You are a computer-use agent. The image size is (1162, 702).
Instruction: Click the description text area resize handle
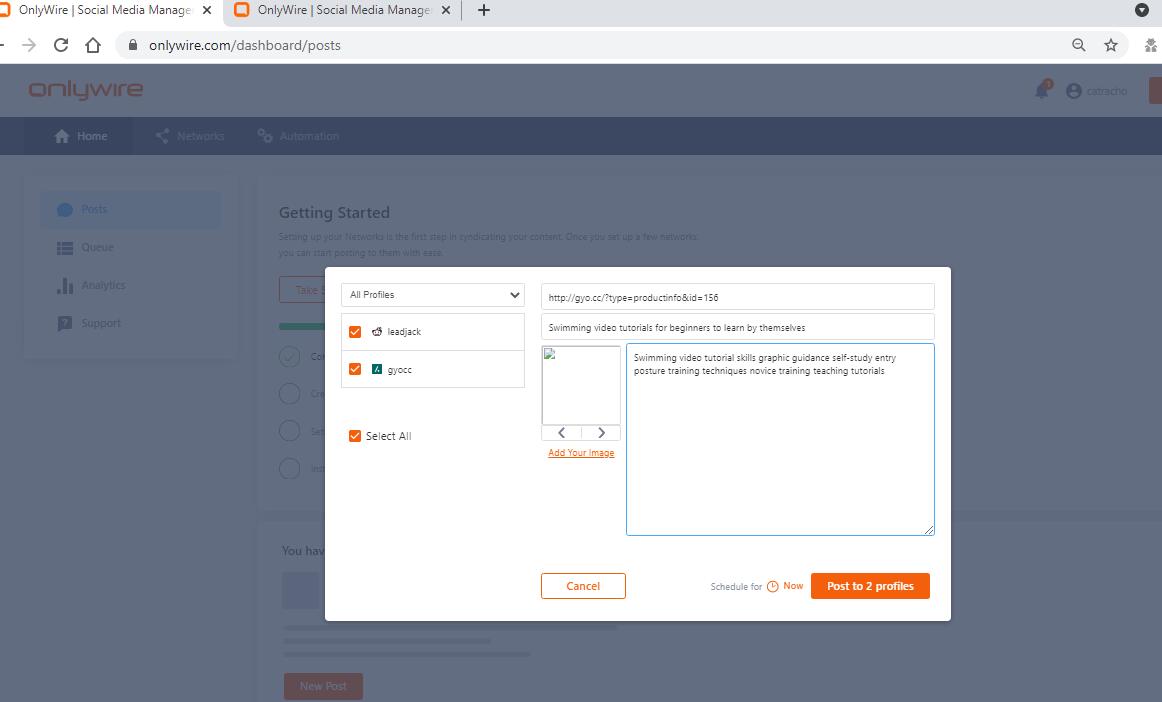point(929,530)
